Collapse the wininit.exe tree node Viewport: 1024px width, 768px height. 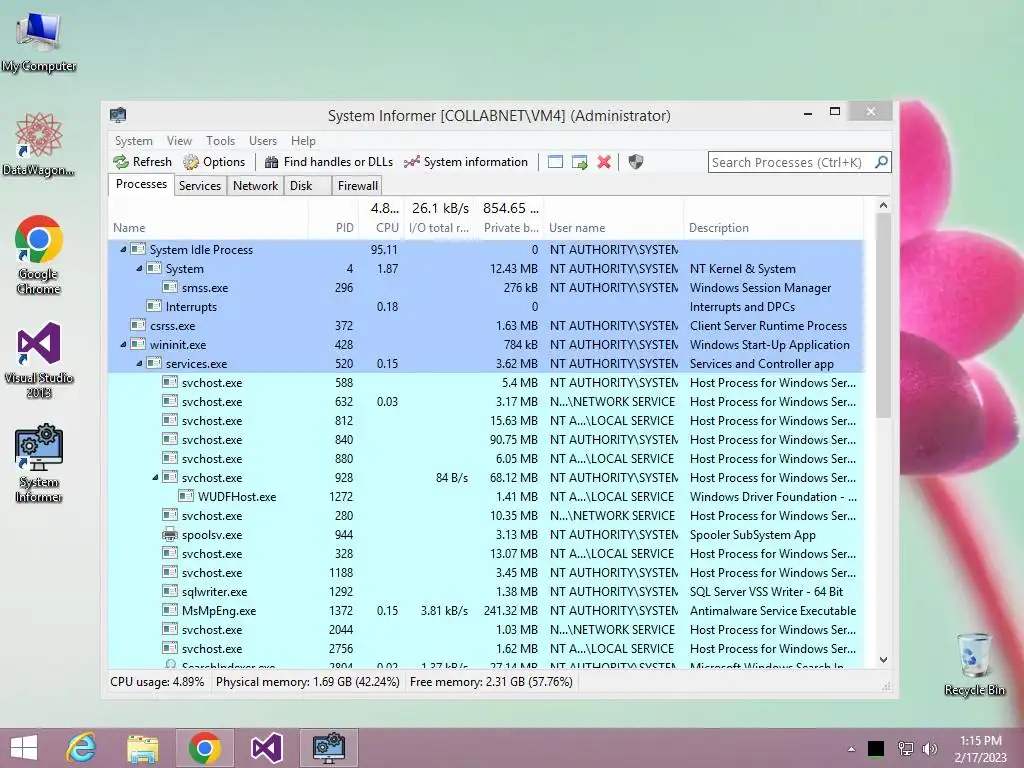tap(123, 344)
